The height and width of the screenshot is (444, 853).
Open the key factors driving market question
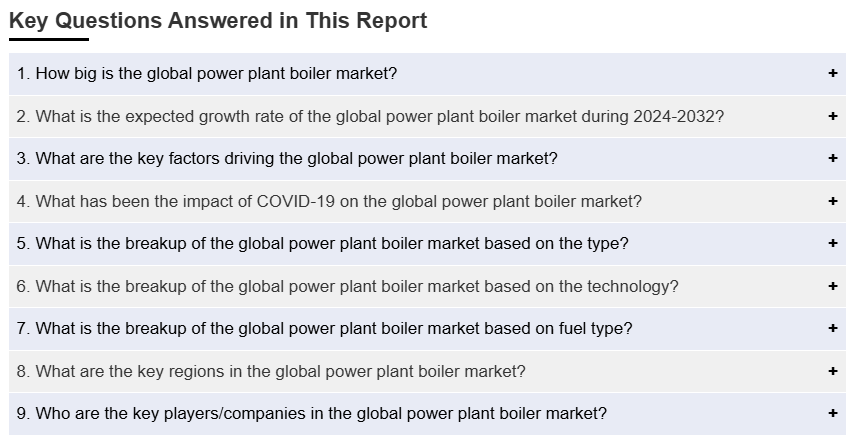(287, 158)
